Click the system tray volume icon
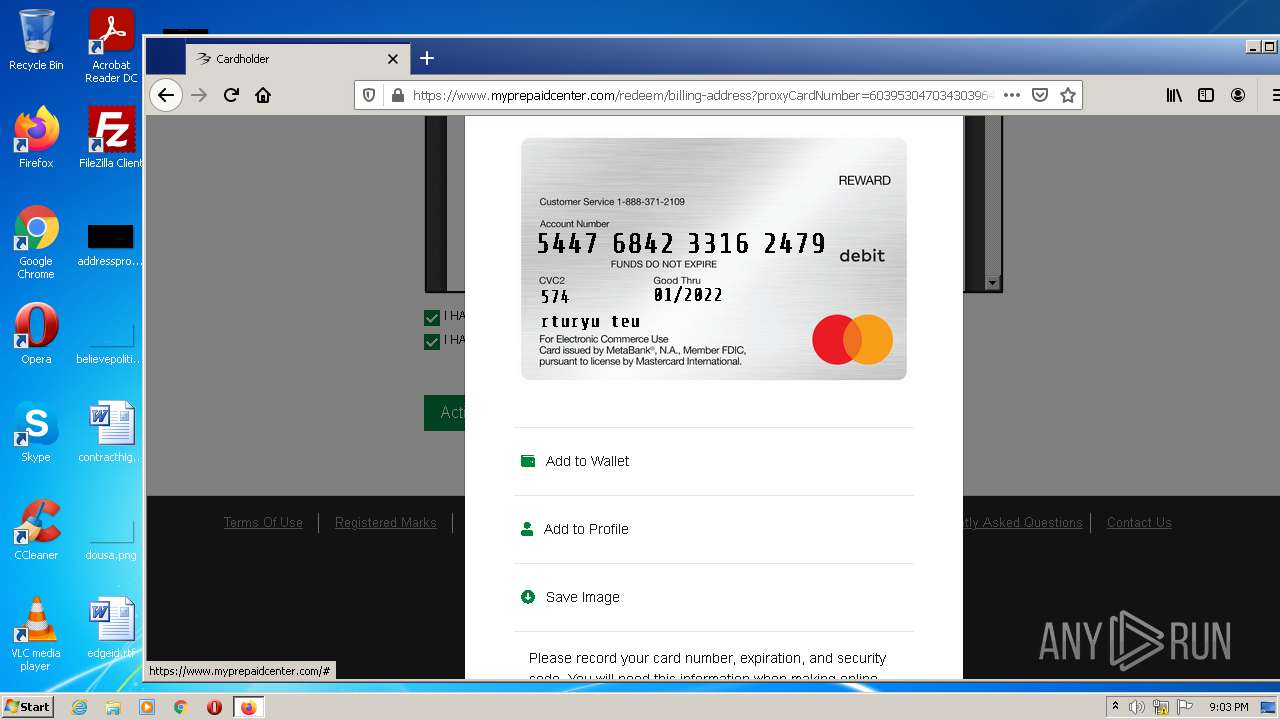This screenshot has height=720, width=1280. 1137,707
